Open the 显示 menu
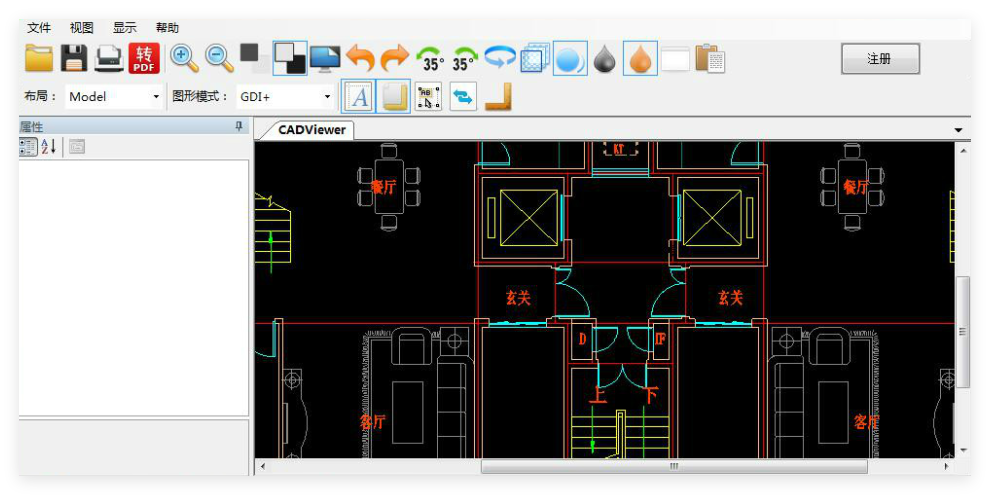 [x=124, y=28]
